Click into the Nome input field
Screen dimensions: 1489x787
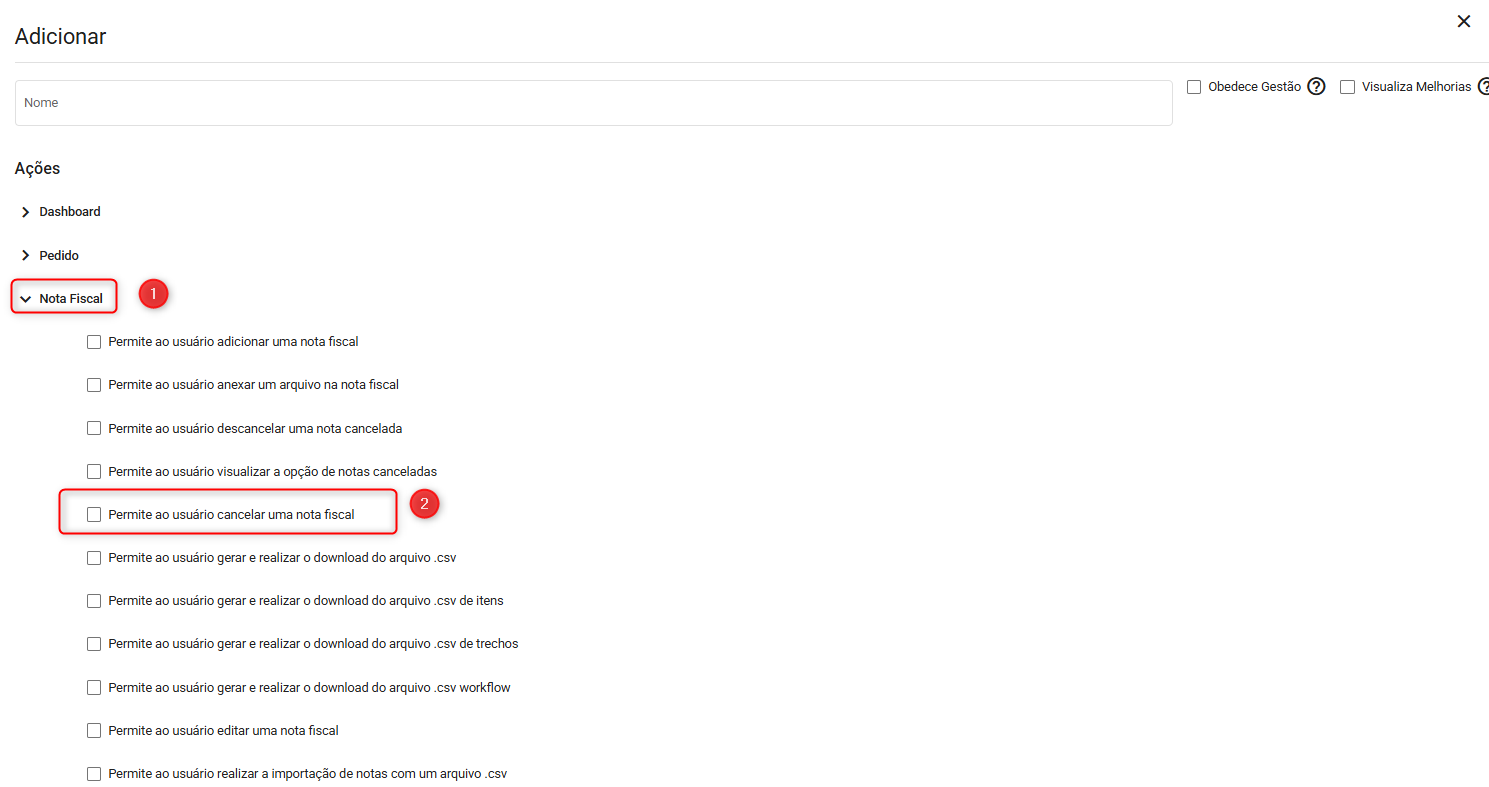(x=593, y=103)
